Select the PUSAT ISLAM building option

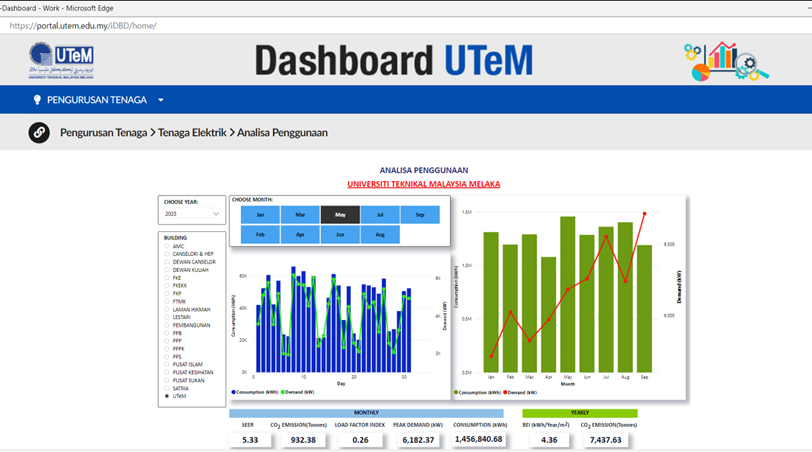pyautogui.click(x=167, y=364)
